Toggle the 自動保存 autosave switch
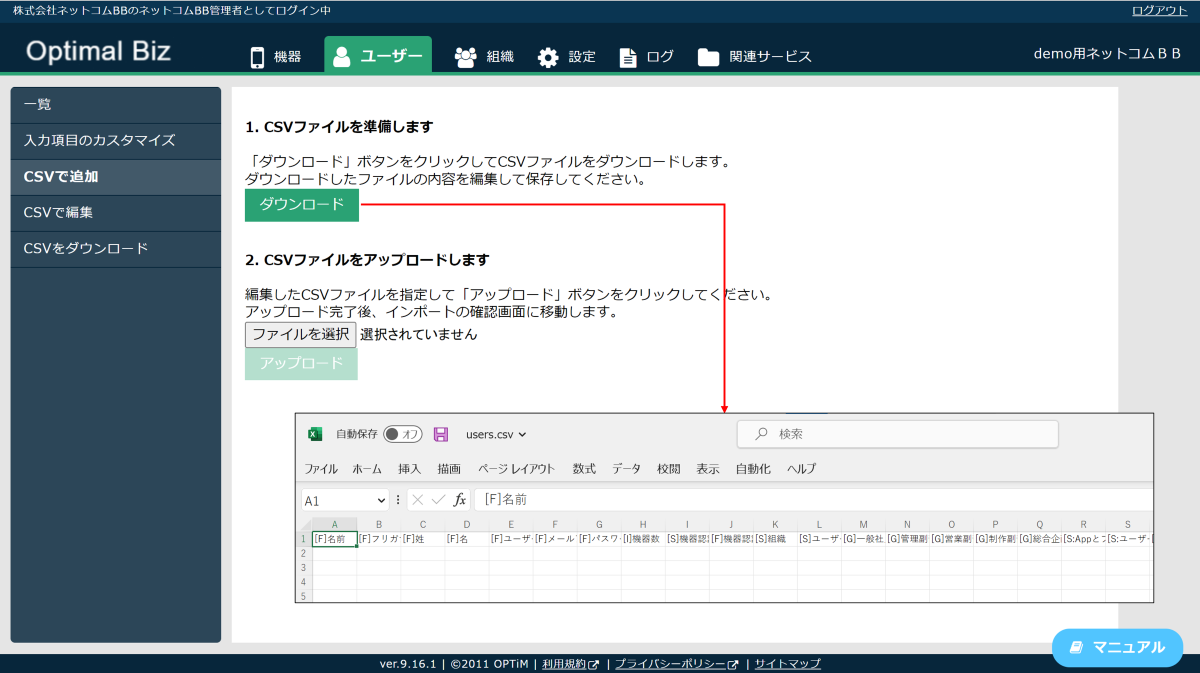Image resolution: width=1200 pixels, height=673 pixels. 403,434
